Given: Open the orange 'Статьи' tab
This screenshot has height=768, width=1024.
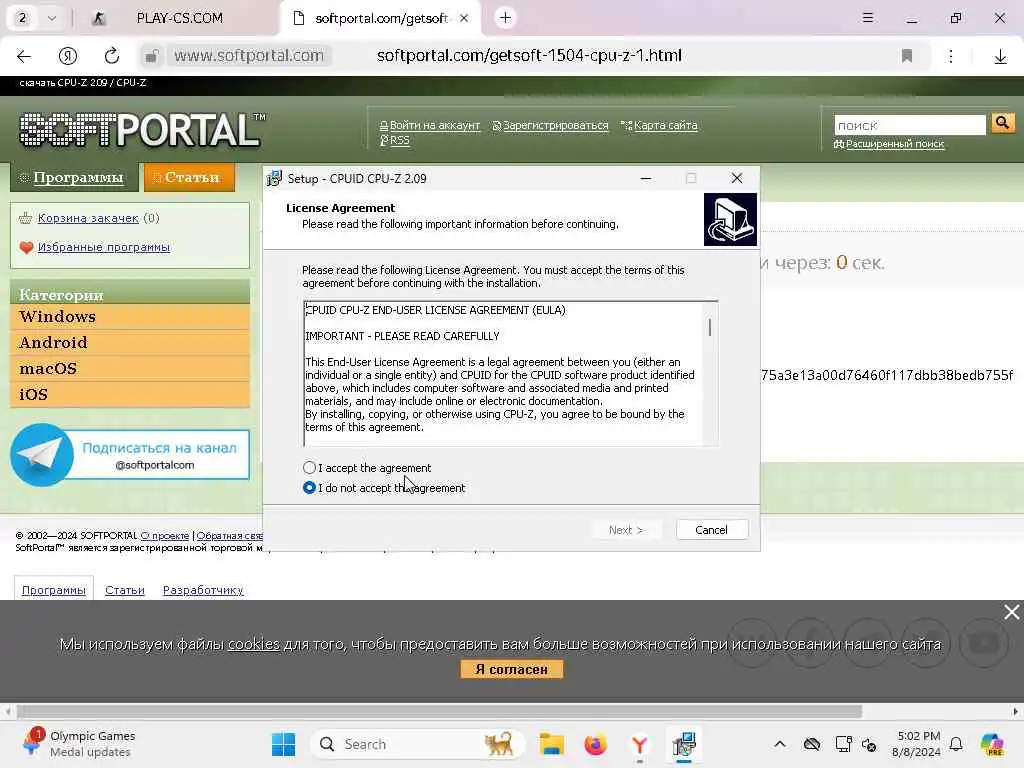Looking at the screenshot, I should (189, 177).
